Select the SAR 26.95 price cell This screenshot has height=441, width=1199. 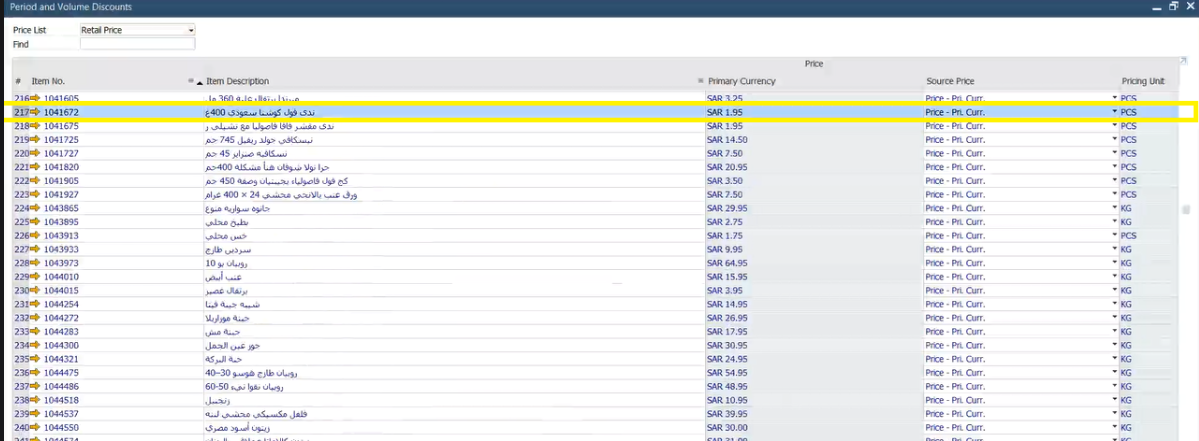point(814,319)
